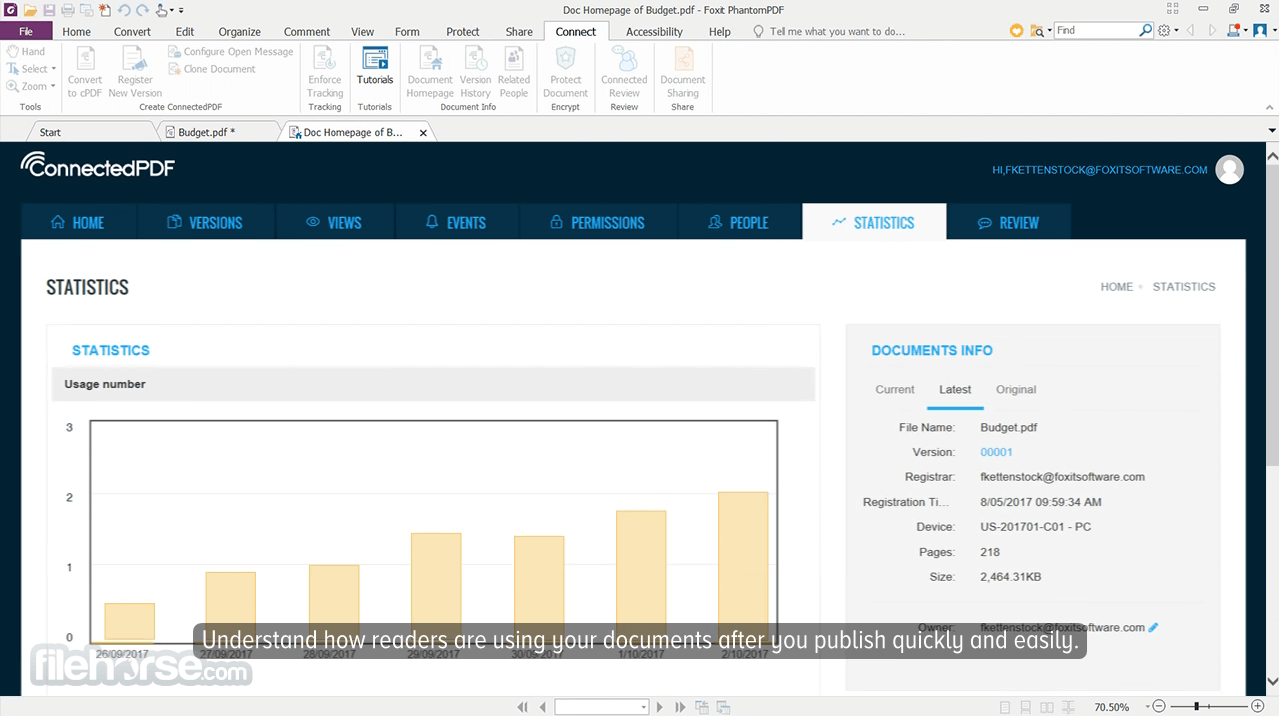Close the Doc Homepage of Budget tab
The image size is (1279, 716).
coord(423,132)
